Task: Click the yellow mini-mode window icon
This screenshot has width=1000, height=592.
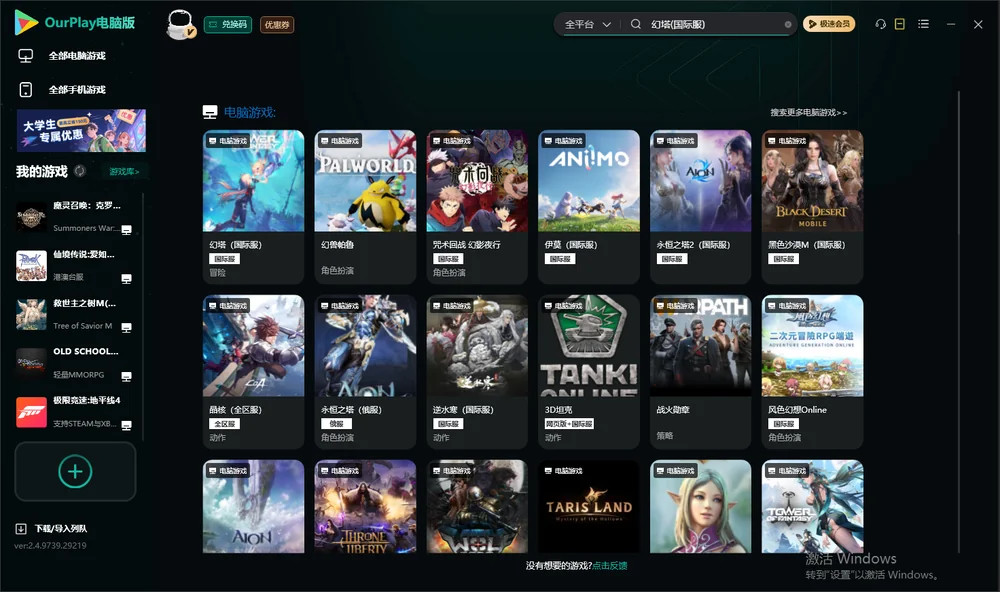Action: 900,24
